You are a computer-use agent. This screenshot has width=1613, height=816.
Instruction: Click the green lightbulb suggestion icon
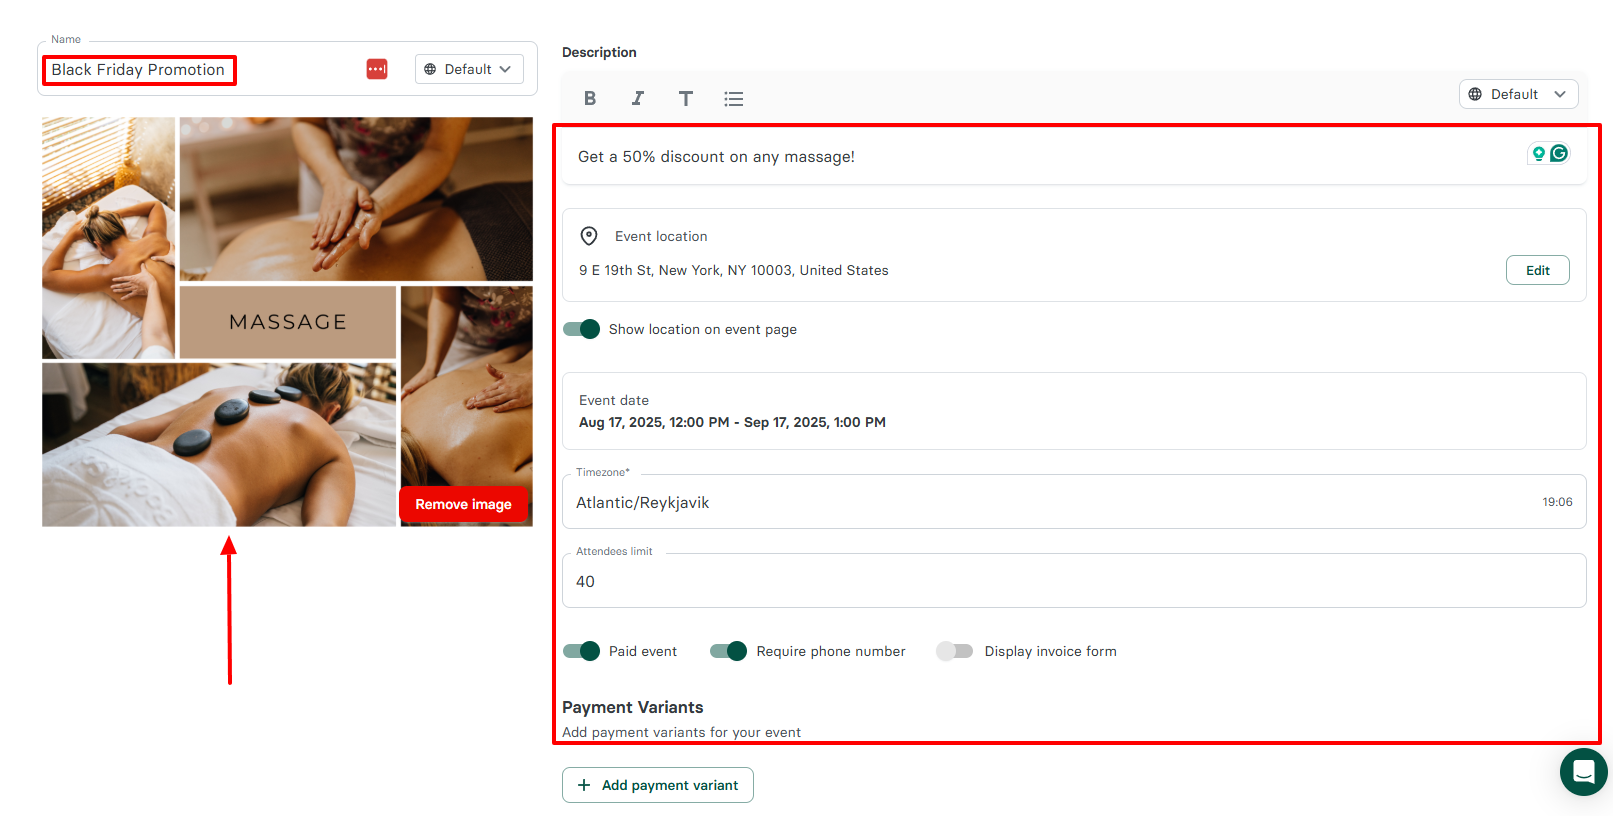(1539, 153)
